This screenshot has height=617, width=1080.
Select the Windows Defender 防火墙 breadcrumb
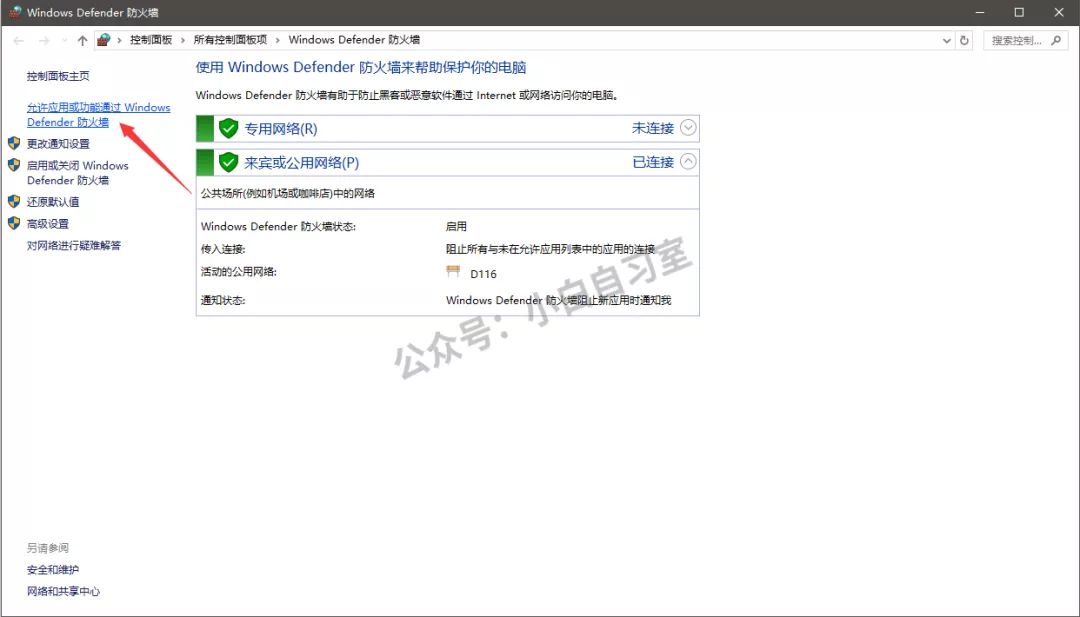tap(354, 40)
